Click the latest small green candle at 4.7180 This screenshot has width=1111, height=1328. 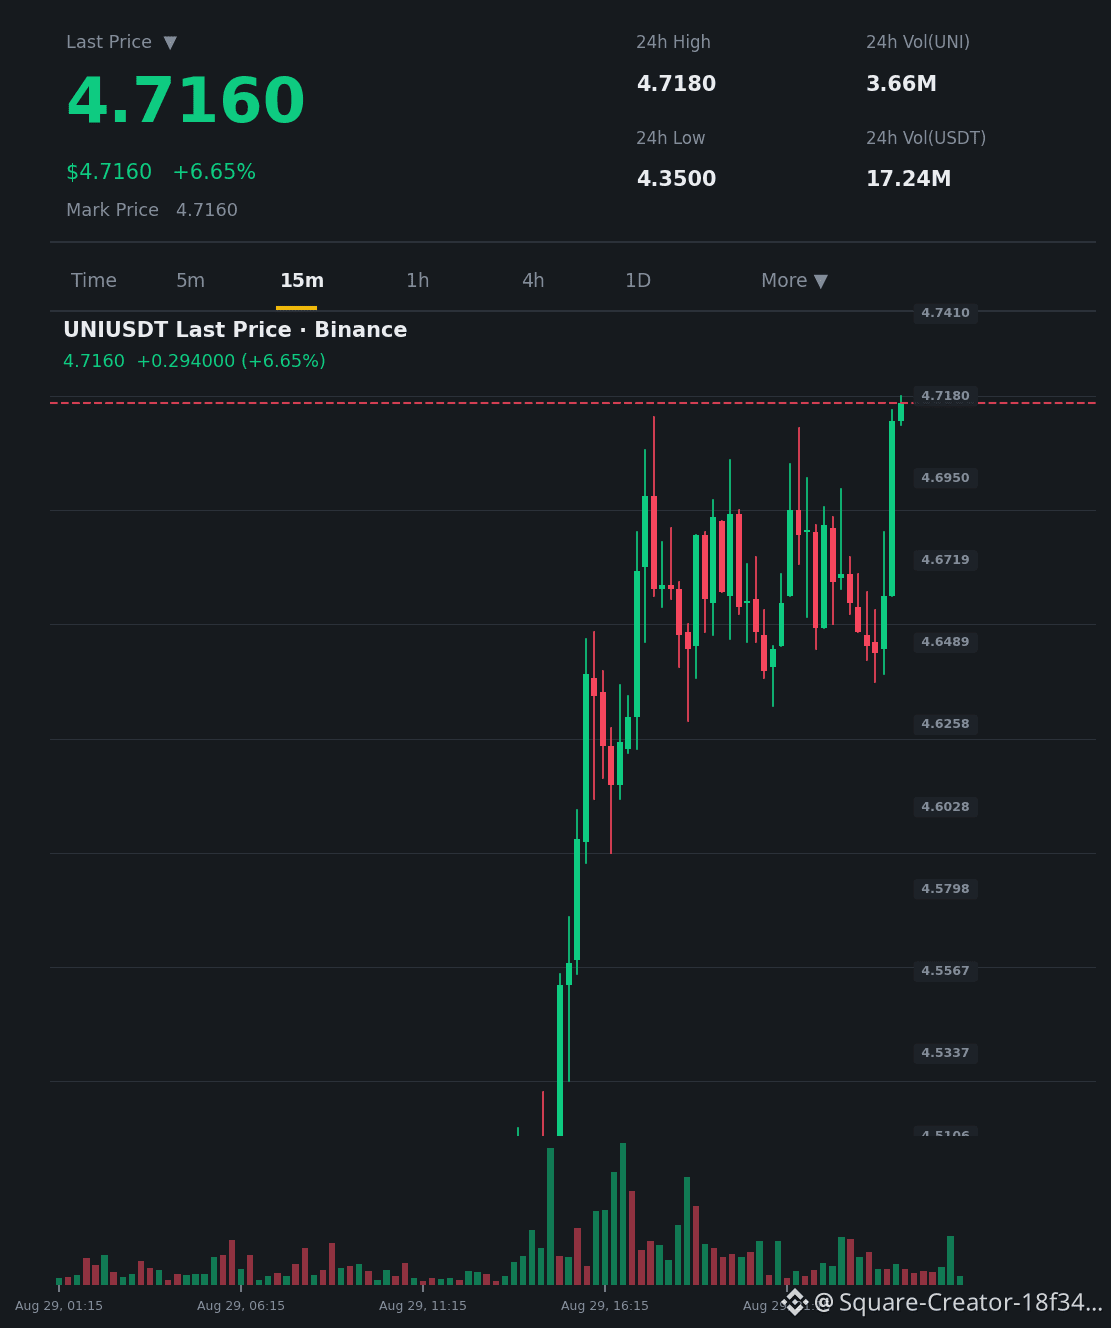click(x=901, y=411)
